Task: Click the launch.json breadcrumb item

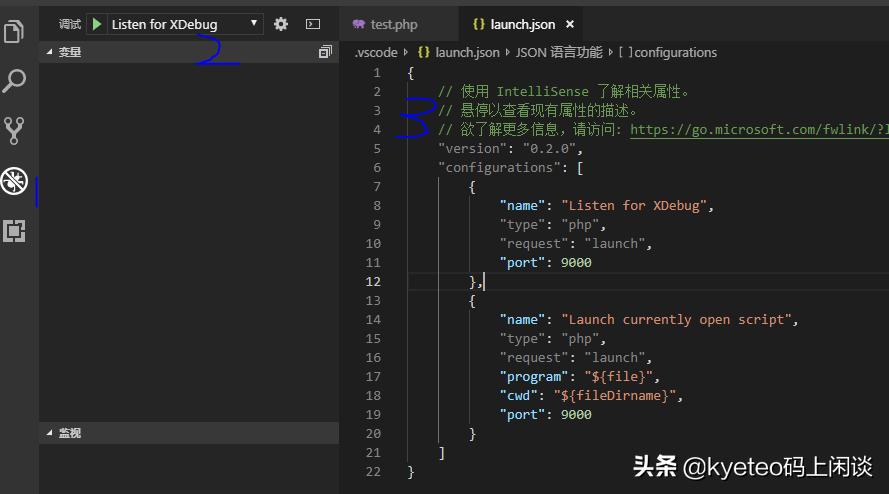Action: point(467,53)
